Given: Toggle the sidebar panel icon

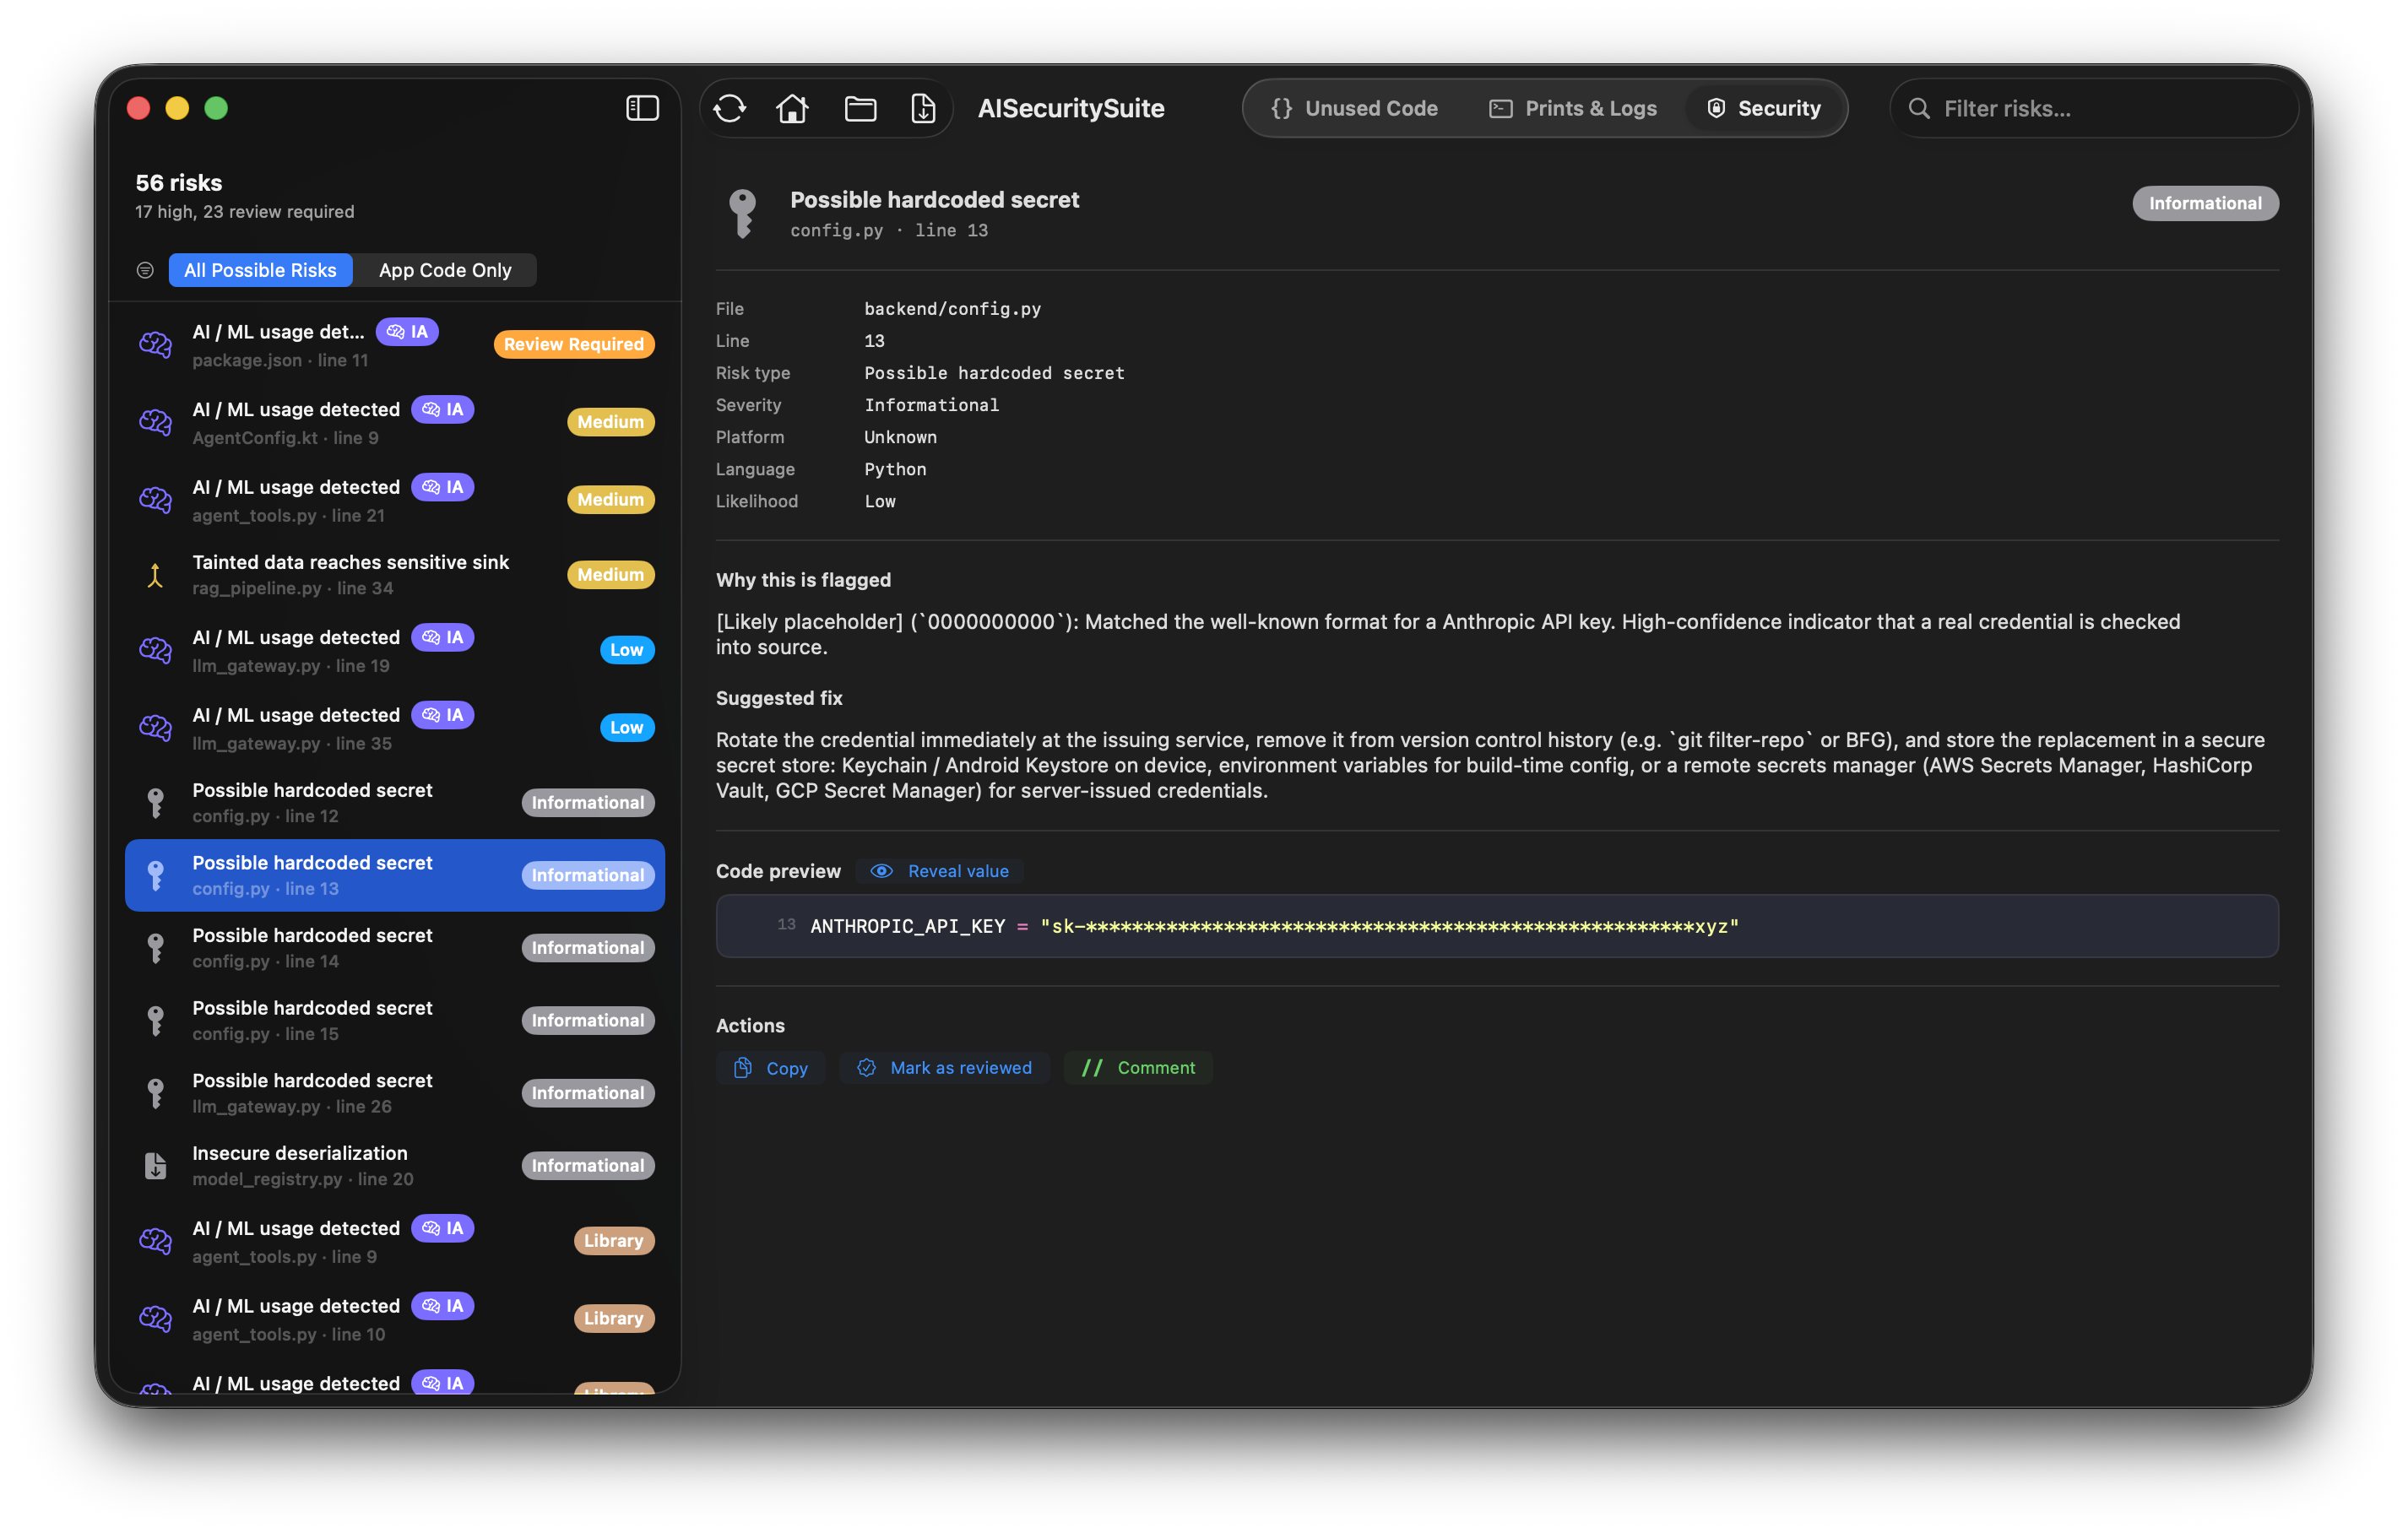Looking at the screenshot, I should 642,108.
